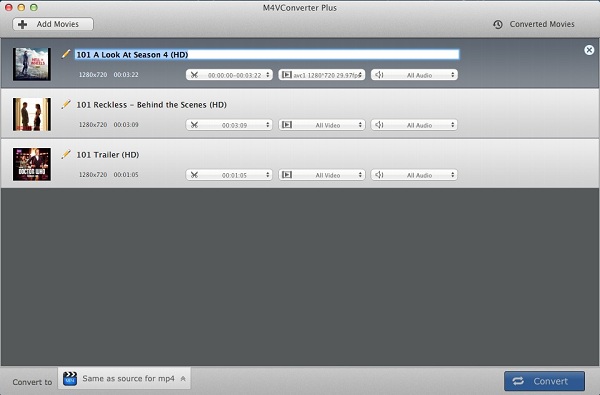
Task: Click video track icon in the '101 Trailer' row
Action: pos(287,175)
